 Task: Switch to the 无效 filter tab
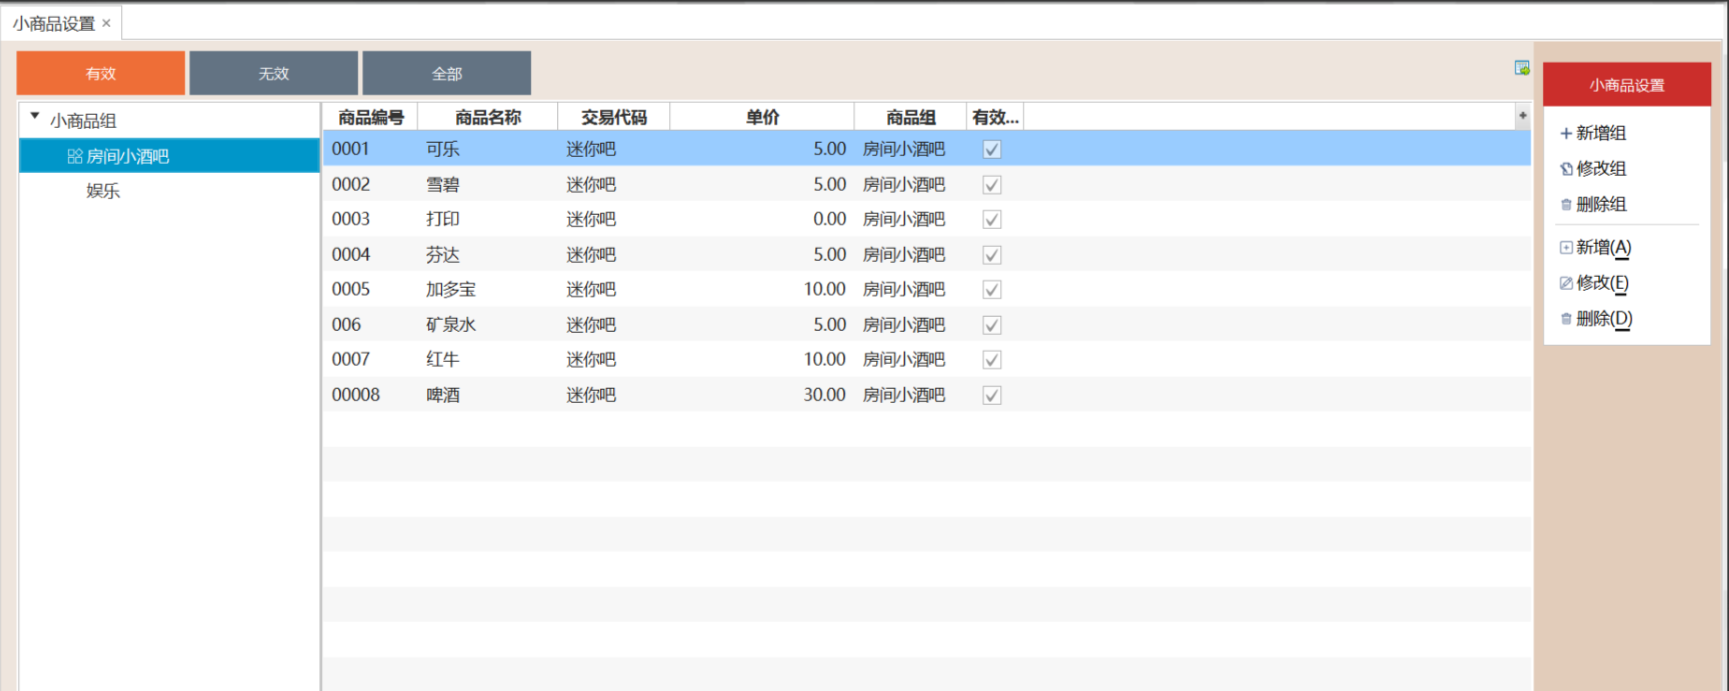click(273, 73)
